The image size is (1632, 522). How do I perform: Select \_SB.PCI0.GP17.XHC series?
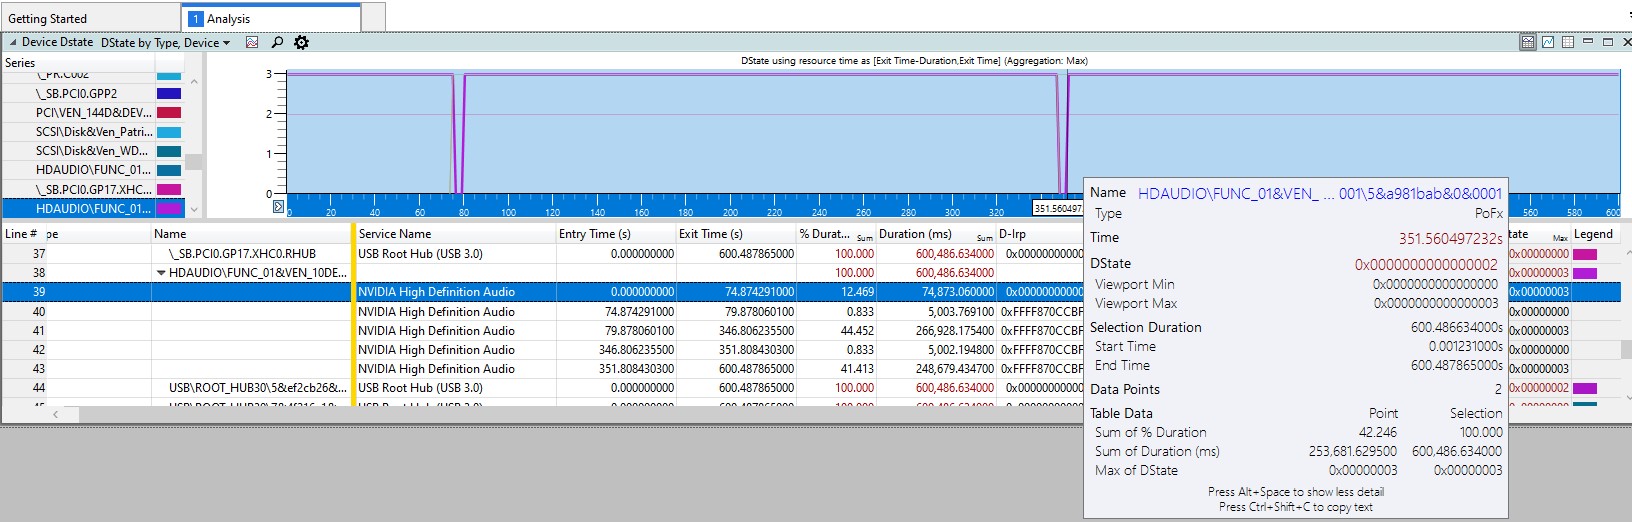pyautogui.click(x=93, y=189)
